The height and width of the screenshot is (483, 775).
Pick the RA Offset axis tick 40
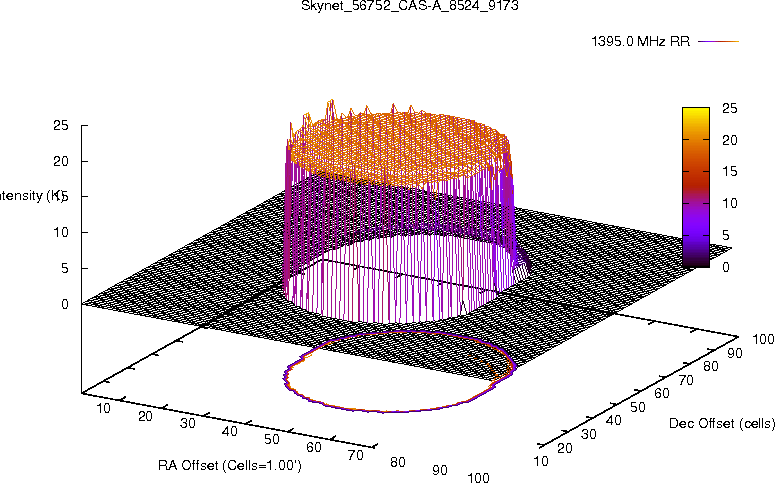[x=230, y=432]
